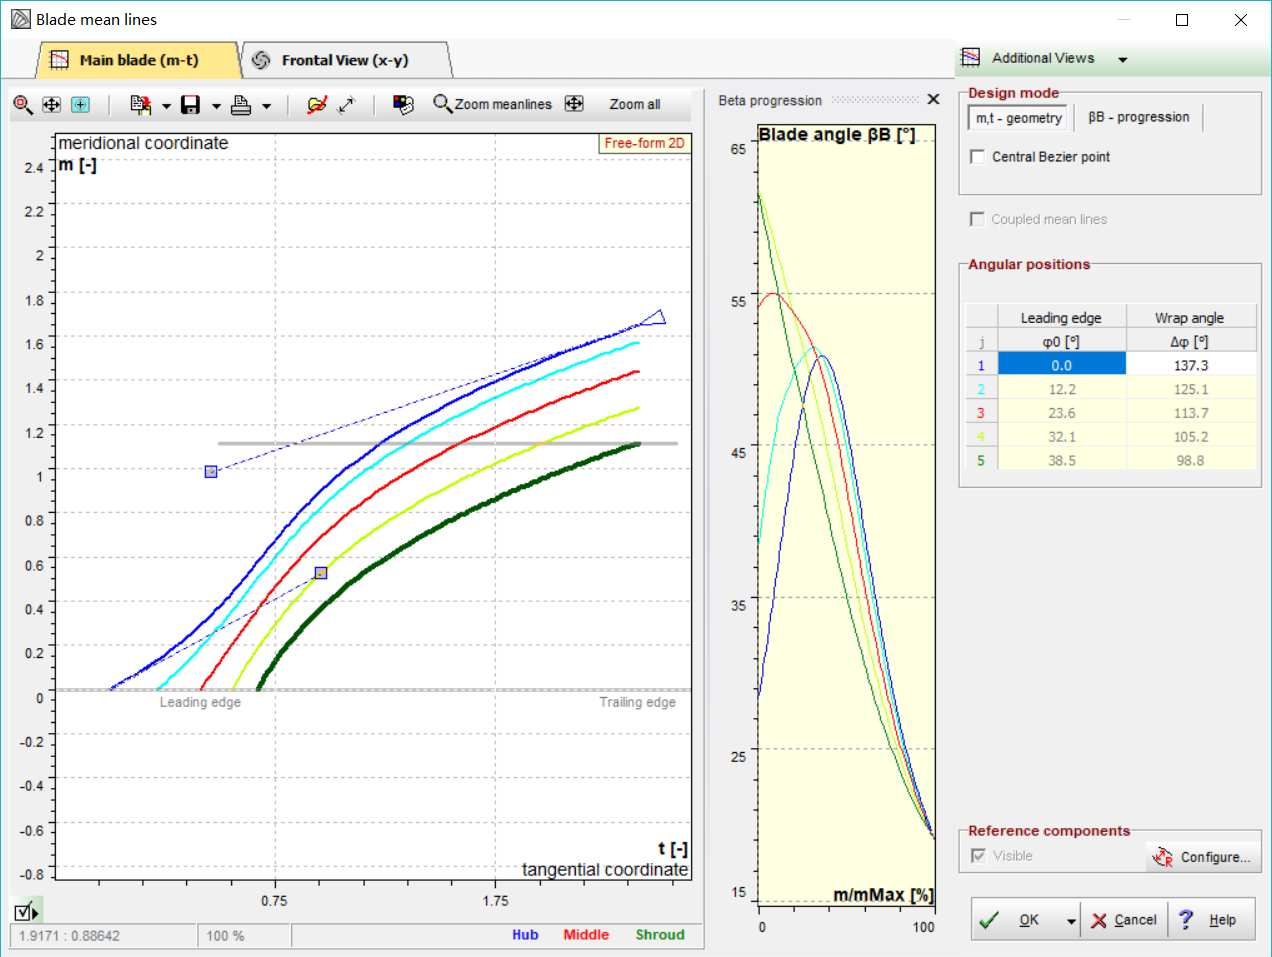Viewport: 1272px width, 957px height.
Task: Click the print diagram icon
Action: click(x=241, y=105)
